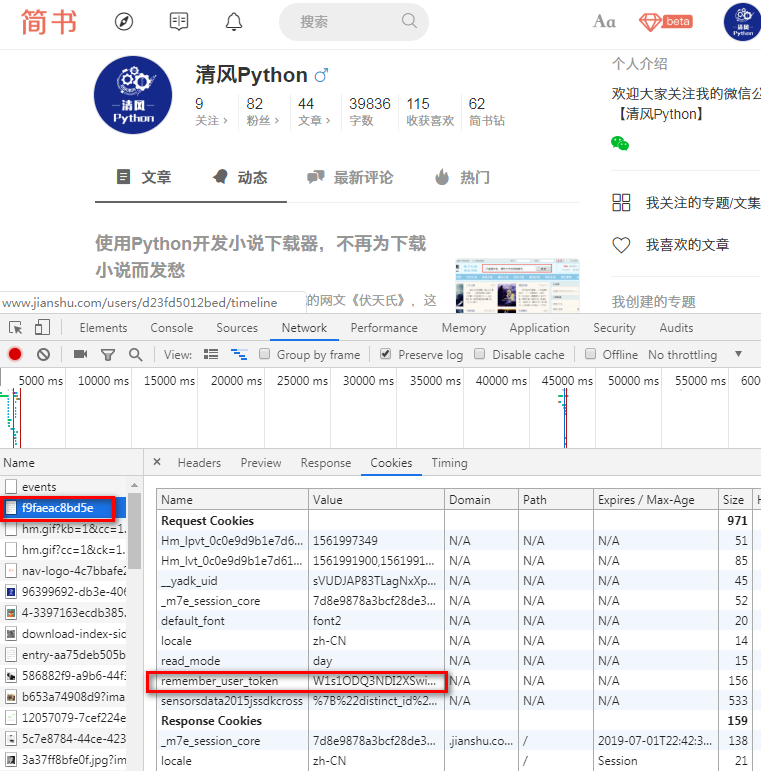Click the Jianshu logo
This screenshot has height=771, width=761.
pyautogui.click(x=49, y=22)
